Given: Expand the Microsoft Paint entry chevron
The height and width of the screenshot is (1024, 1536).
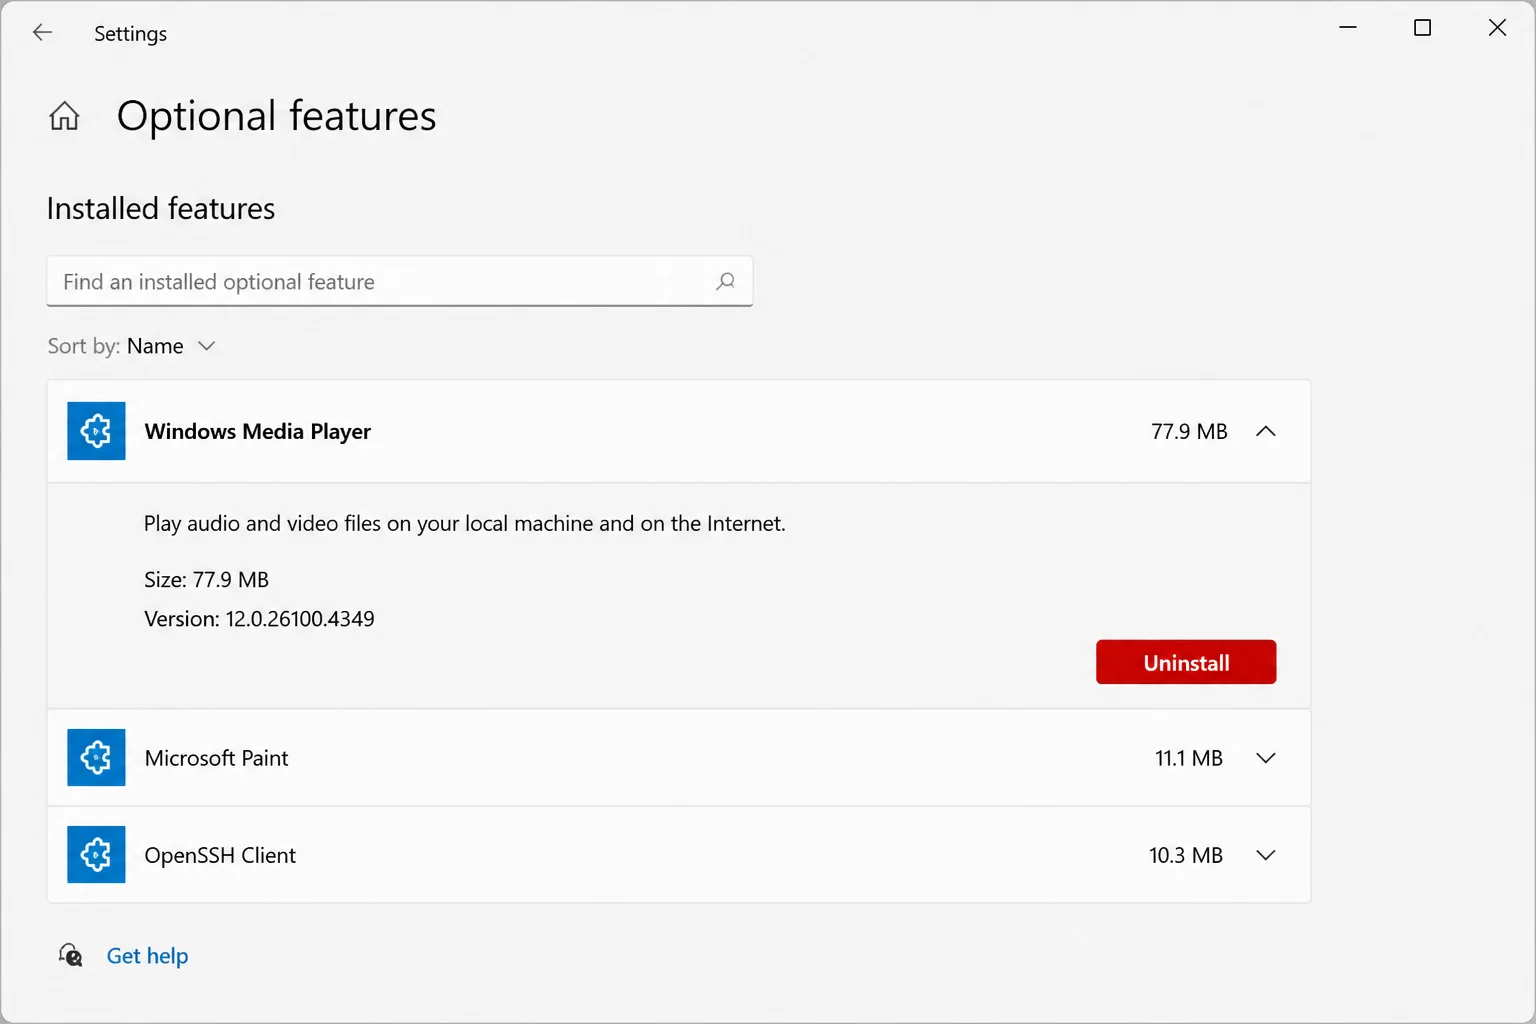Looking at the screenshot, I should [1266, 758].
